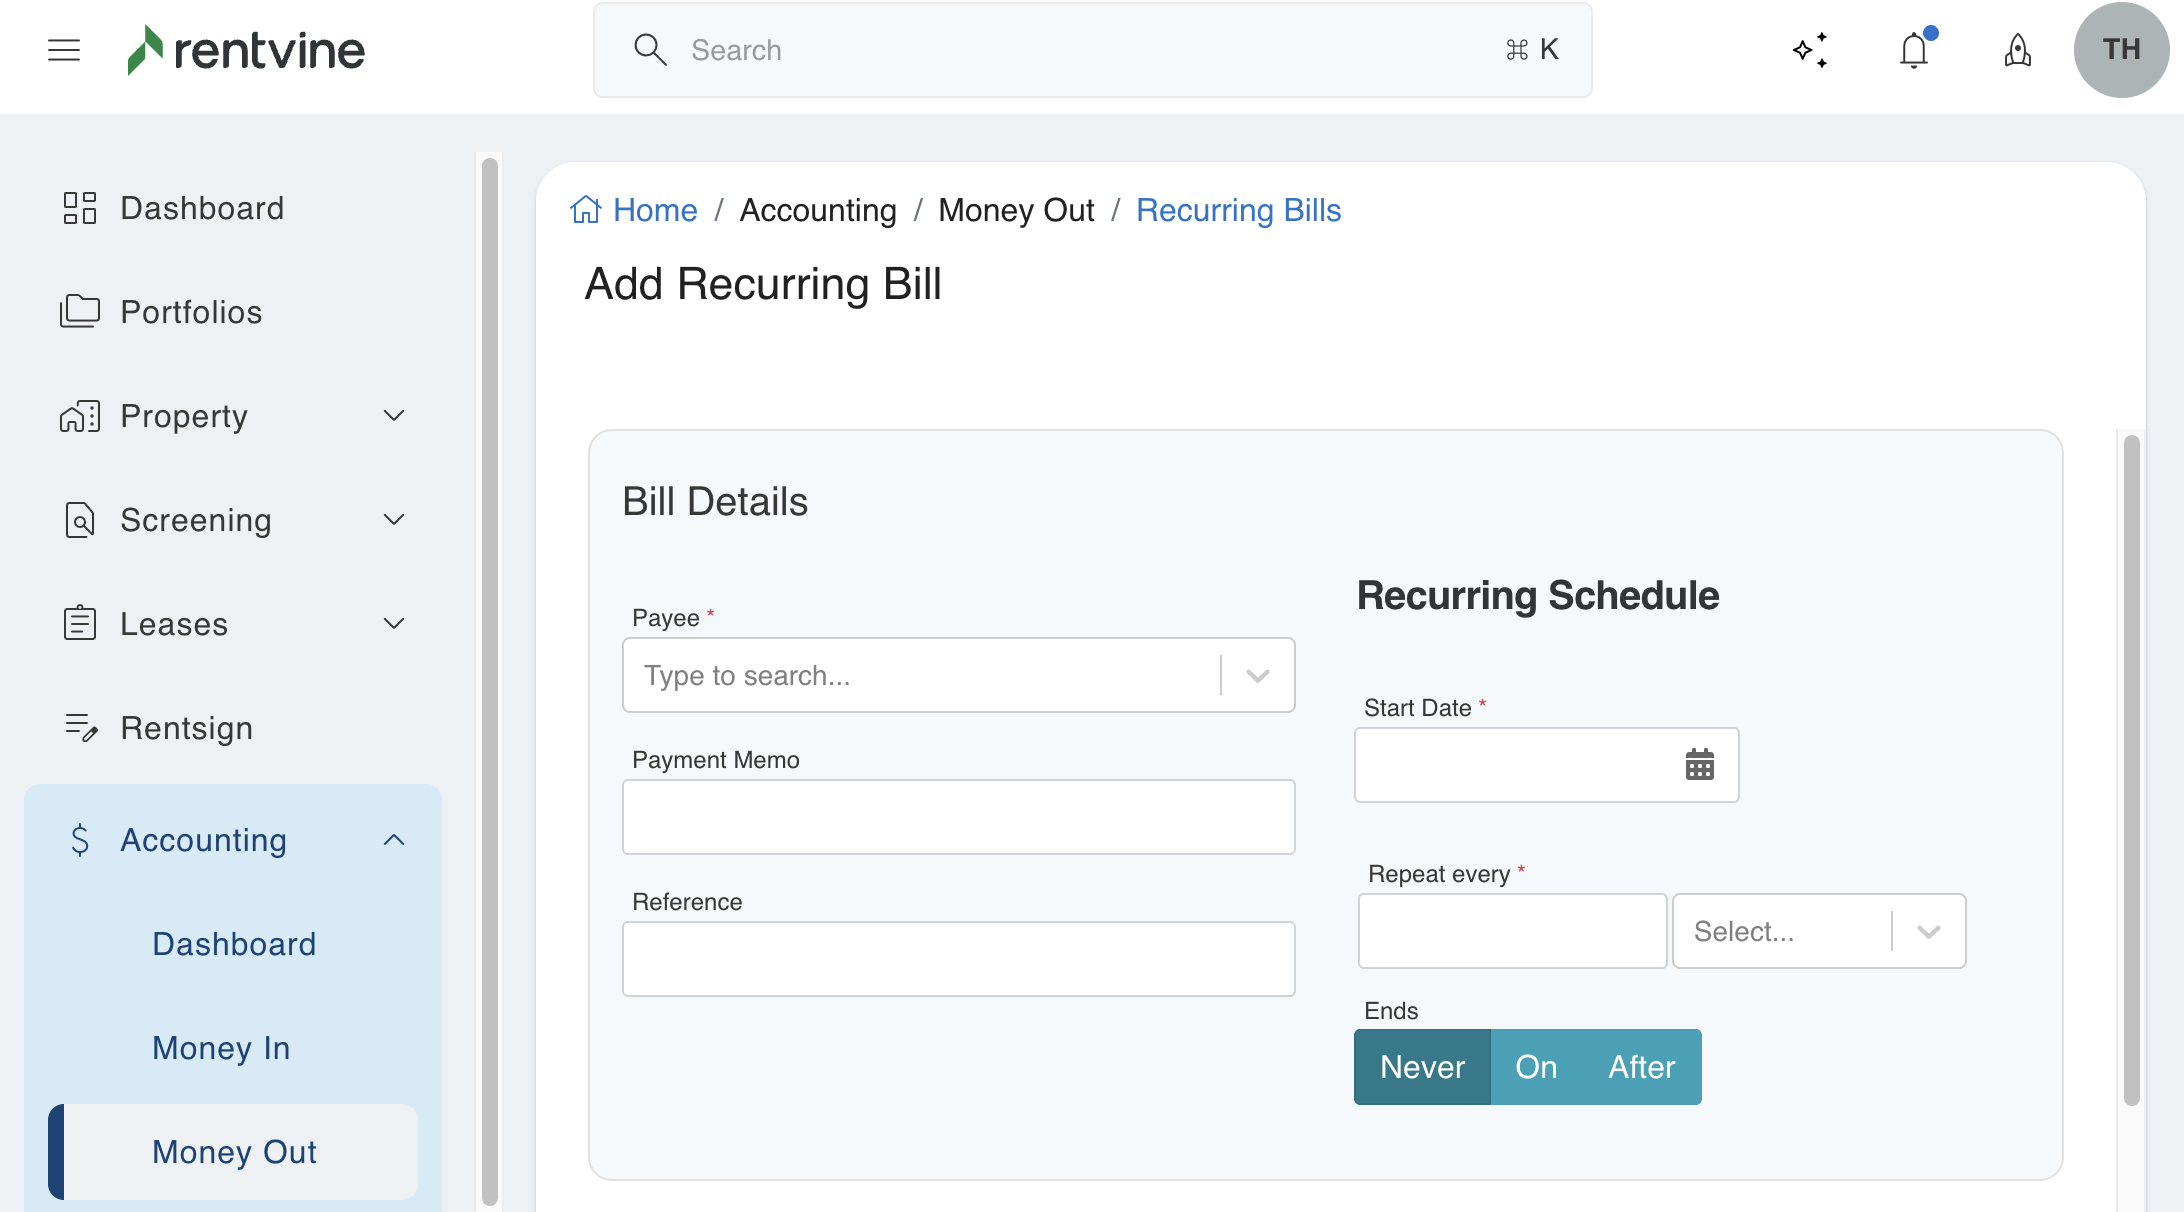
Task: Set Ends to On
Action: tap(1536, 1067)
